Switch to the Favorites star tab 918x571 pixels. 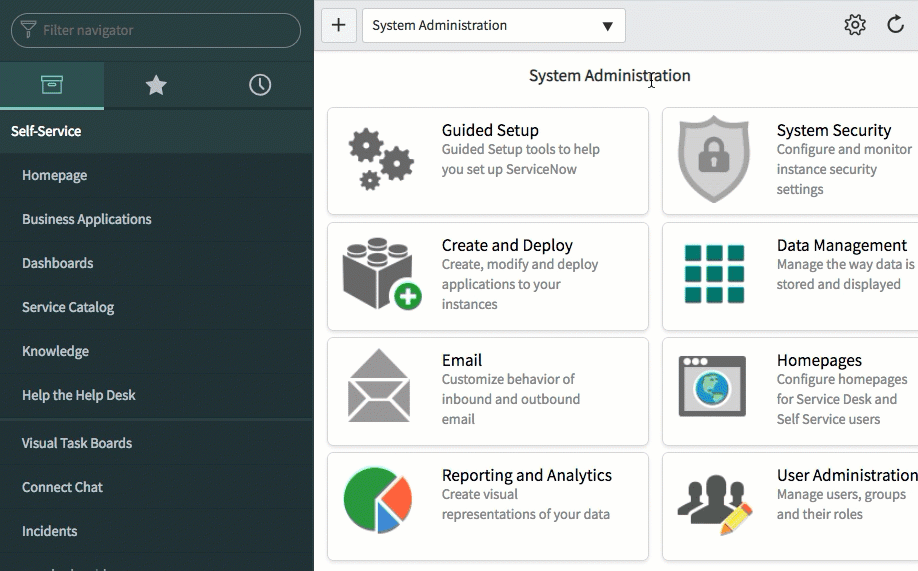coord(156,85)
